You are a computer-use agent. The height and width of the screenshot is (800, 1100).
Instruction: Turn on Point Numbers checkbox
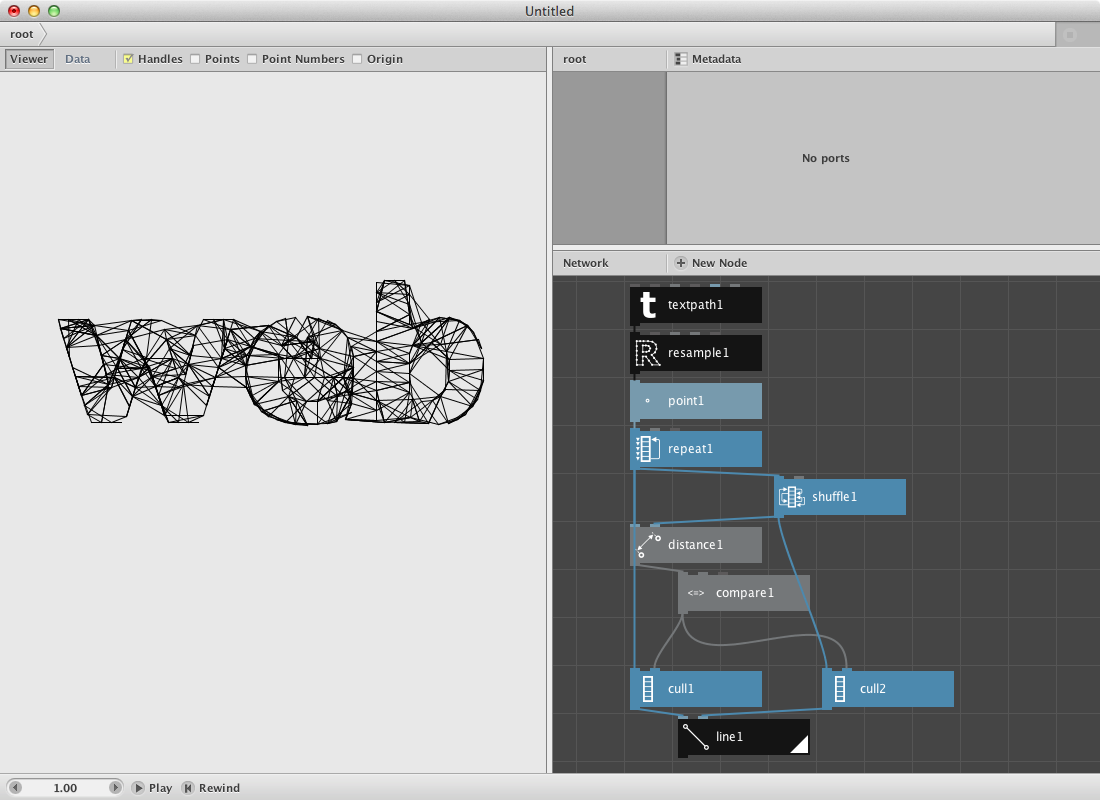pyautogui.click(x=252, y=59)
